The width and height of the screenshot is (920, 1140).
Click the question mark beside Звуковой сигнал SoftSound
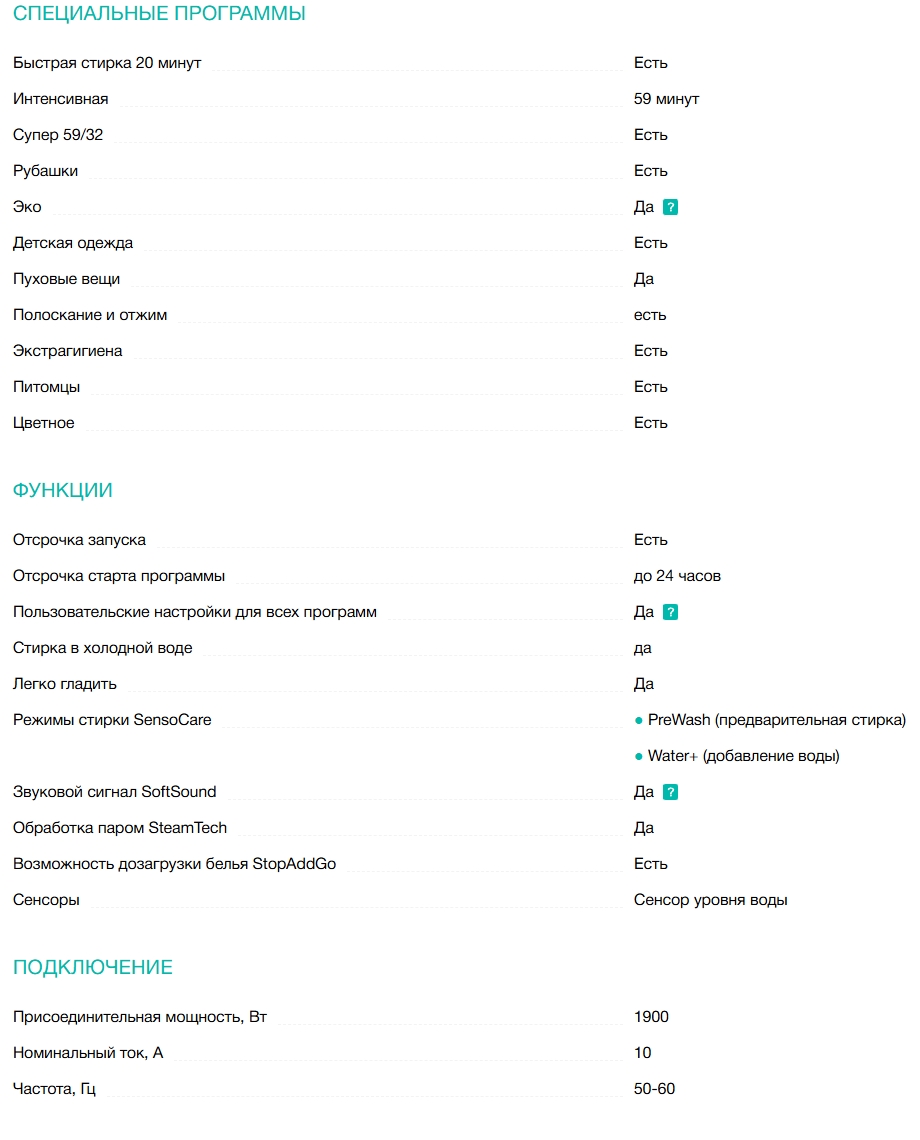pos(671,792)
